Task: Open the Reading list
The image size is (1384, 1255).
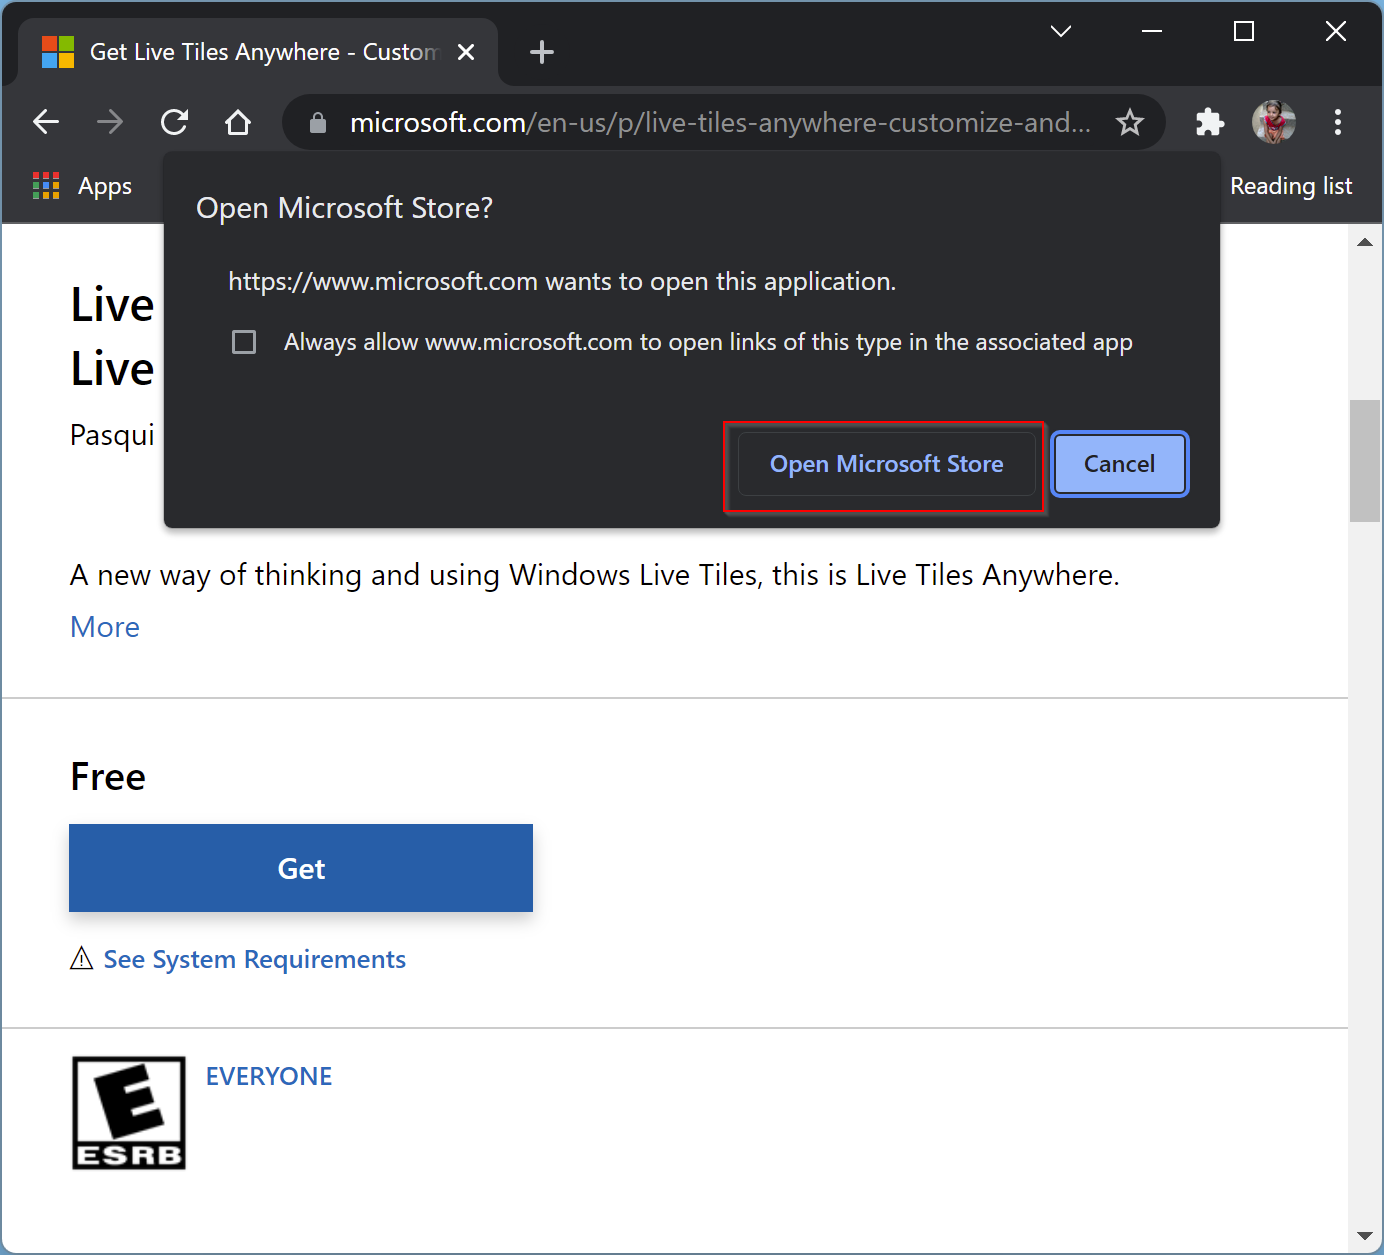Action: tap(1291, 186)
